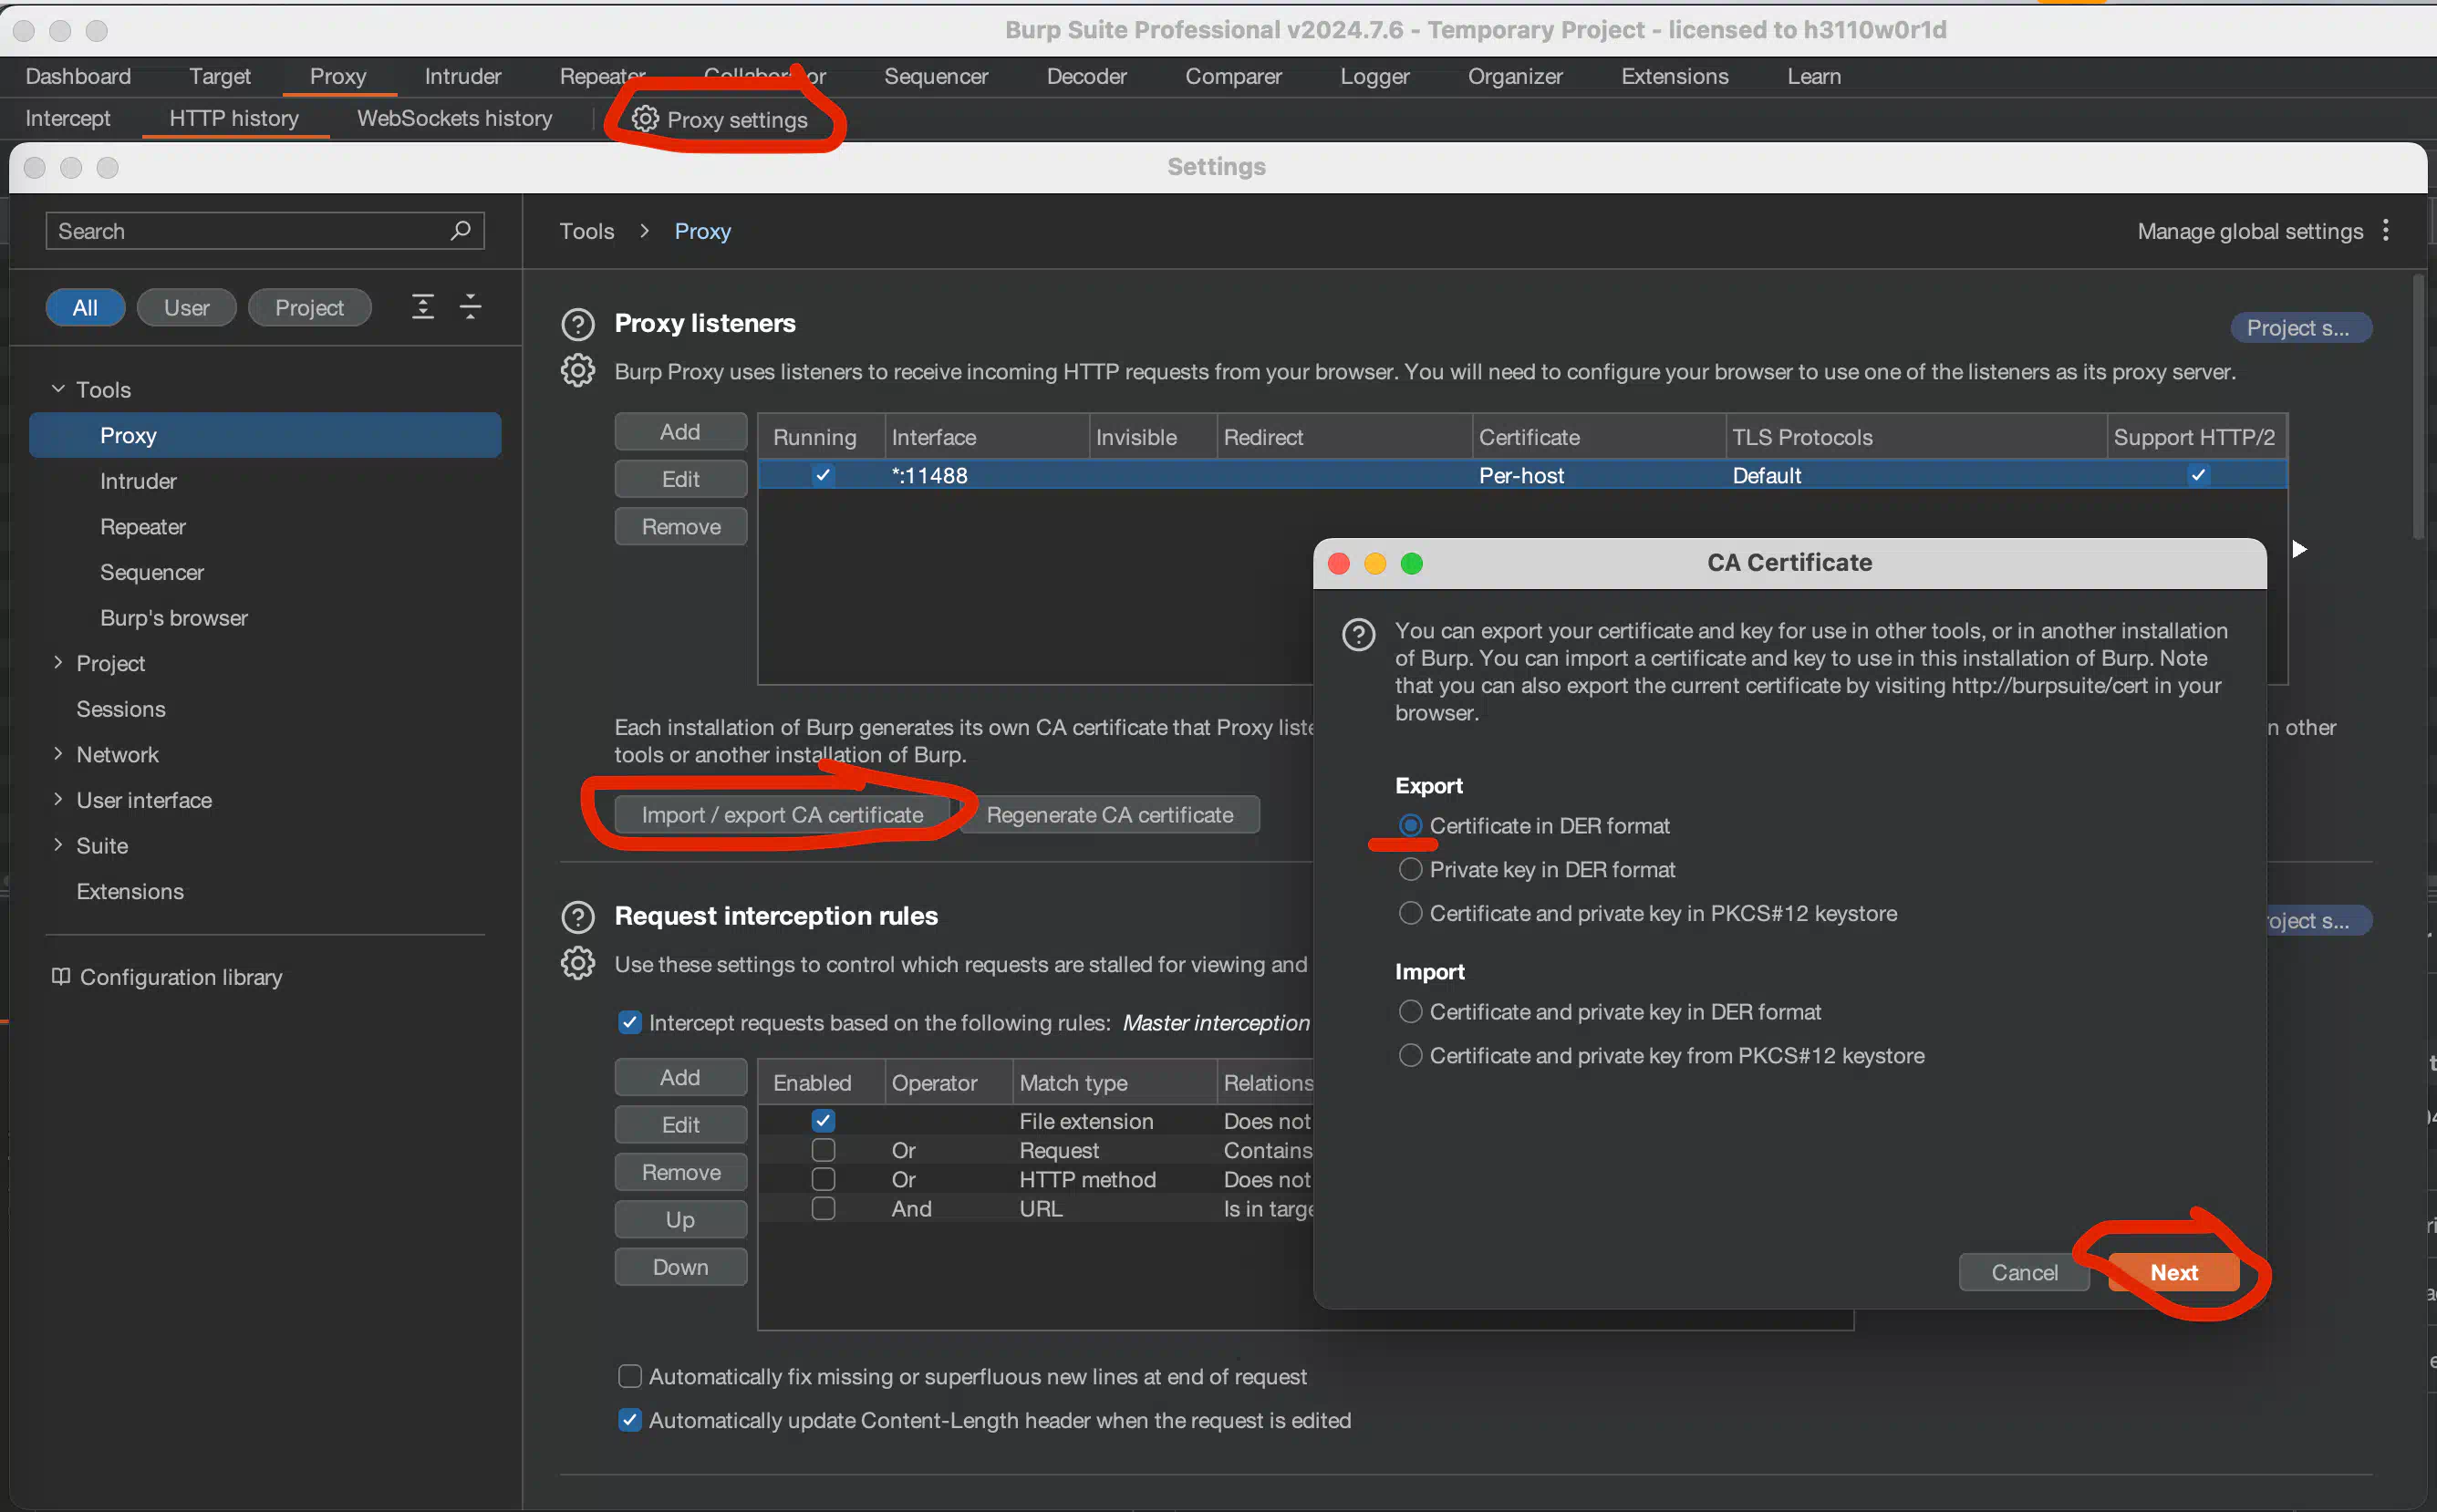Viewport: 2437px width, 1512px height.
Task: Open Manage global settings three-dot menu
Action: tap(2386, 231)
